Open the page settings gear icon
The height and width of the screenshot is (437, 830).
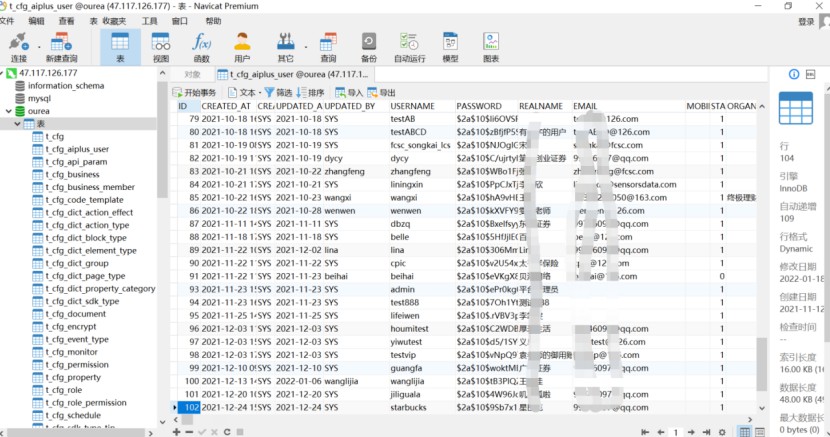click(x=722, y=432)
